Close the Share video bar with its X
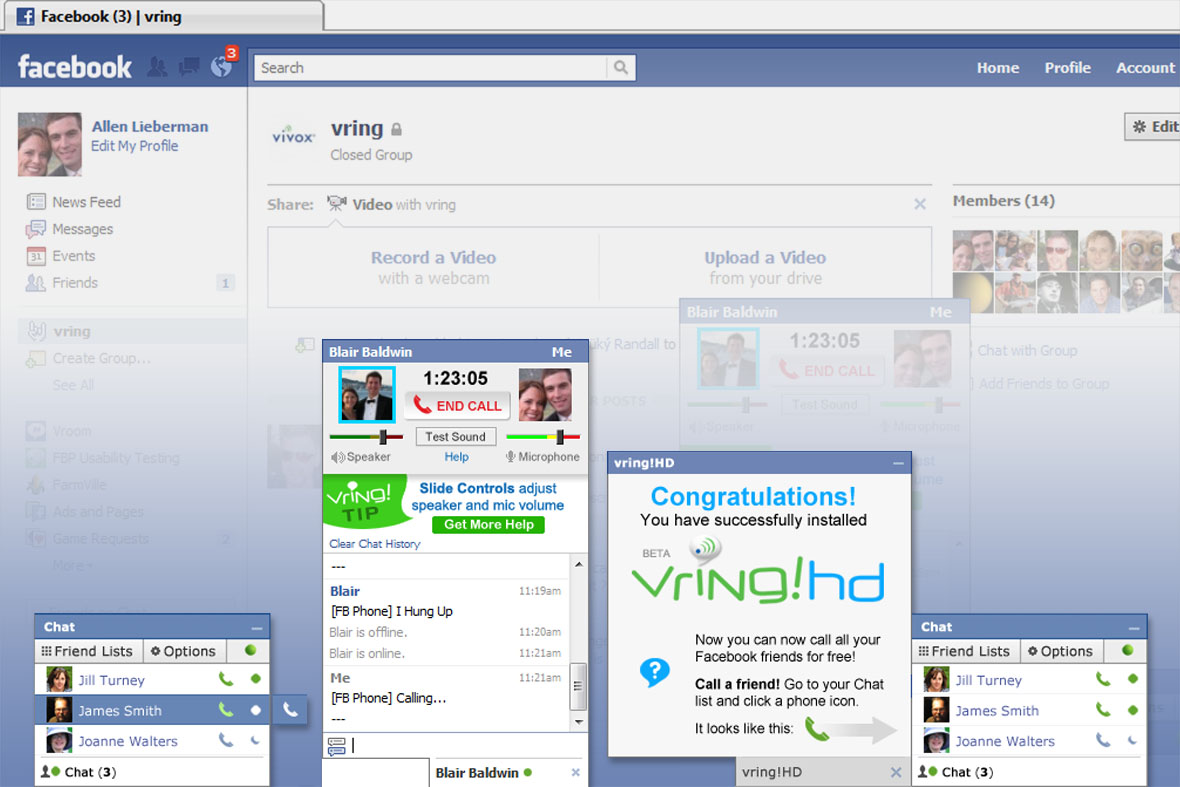 [x=920, y=204]
